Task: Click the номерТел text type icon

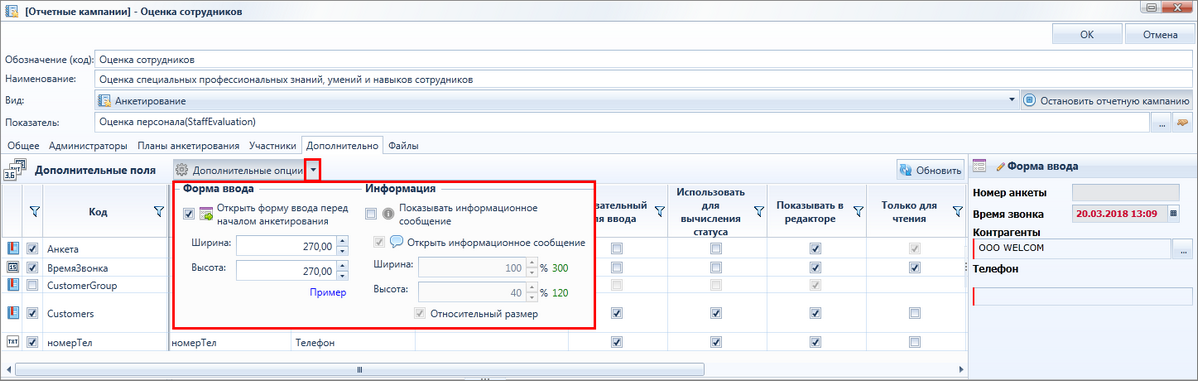Action: pos(13,342)
